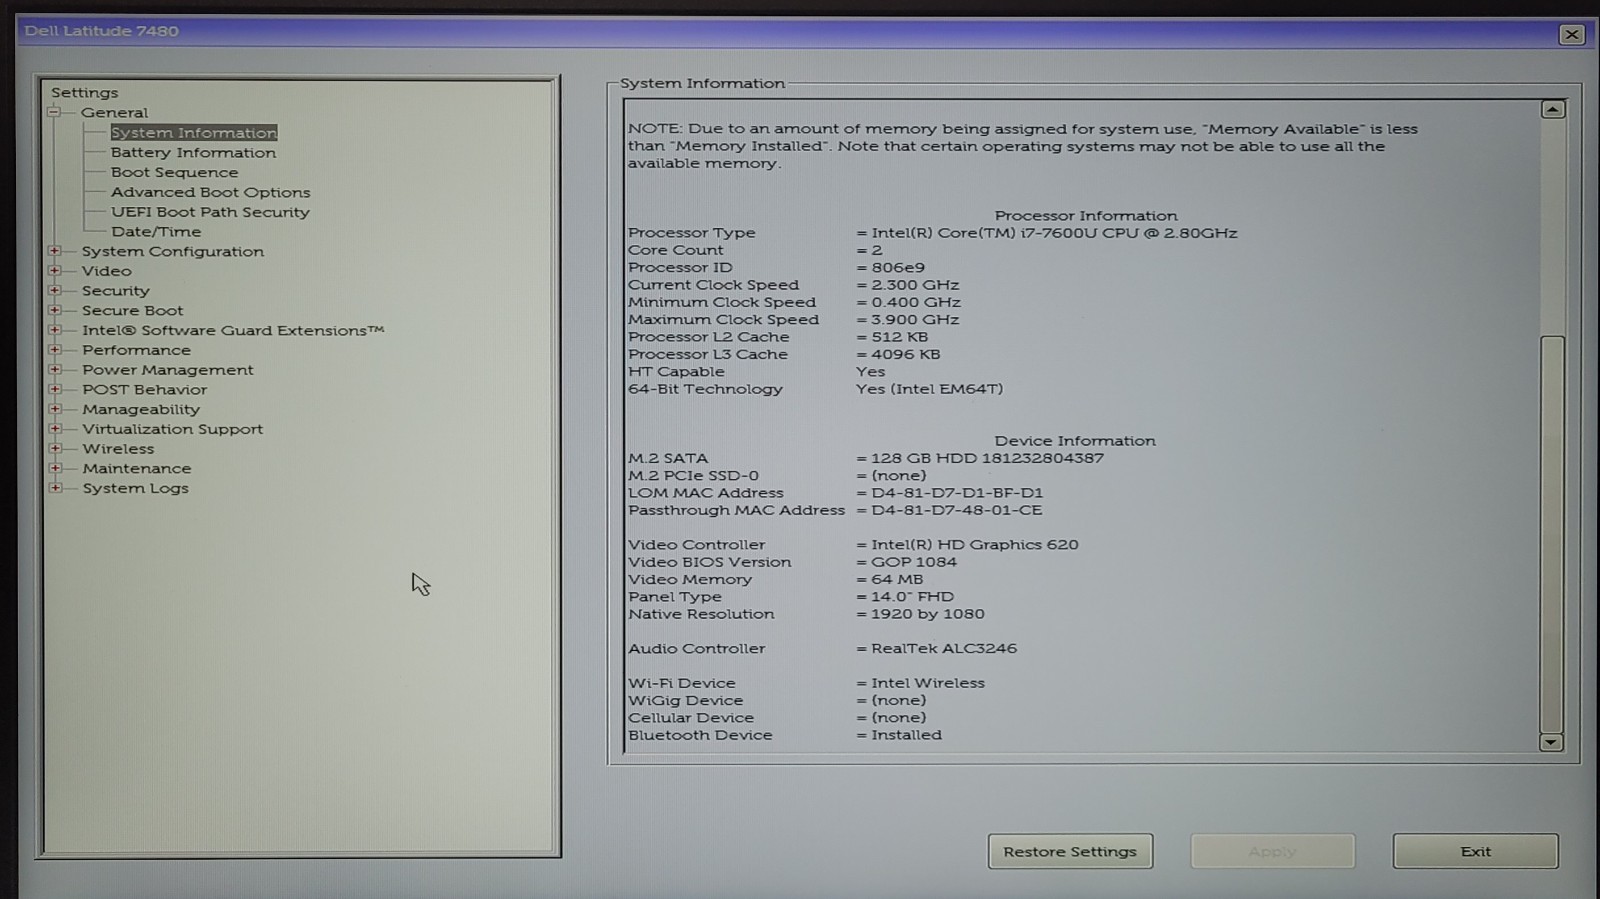Select UEFI Boot Path Security
Screen dimensions: 1600x899
pyautogui.click(x=210, y=212)
